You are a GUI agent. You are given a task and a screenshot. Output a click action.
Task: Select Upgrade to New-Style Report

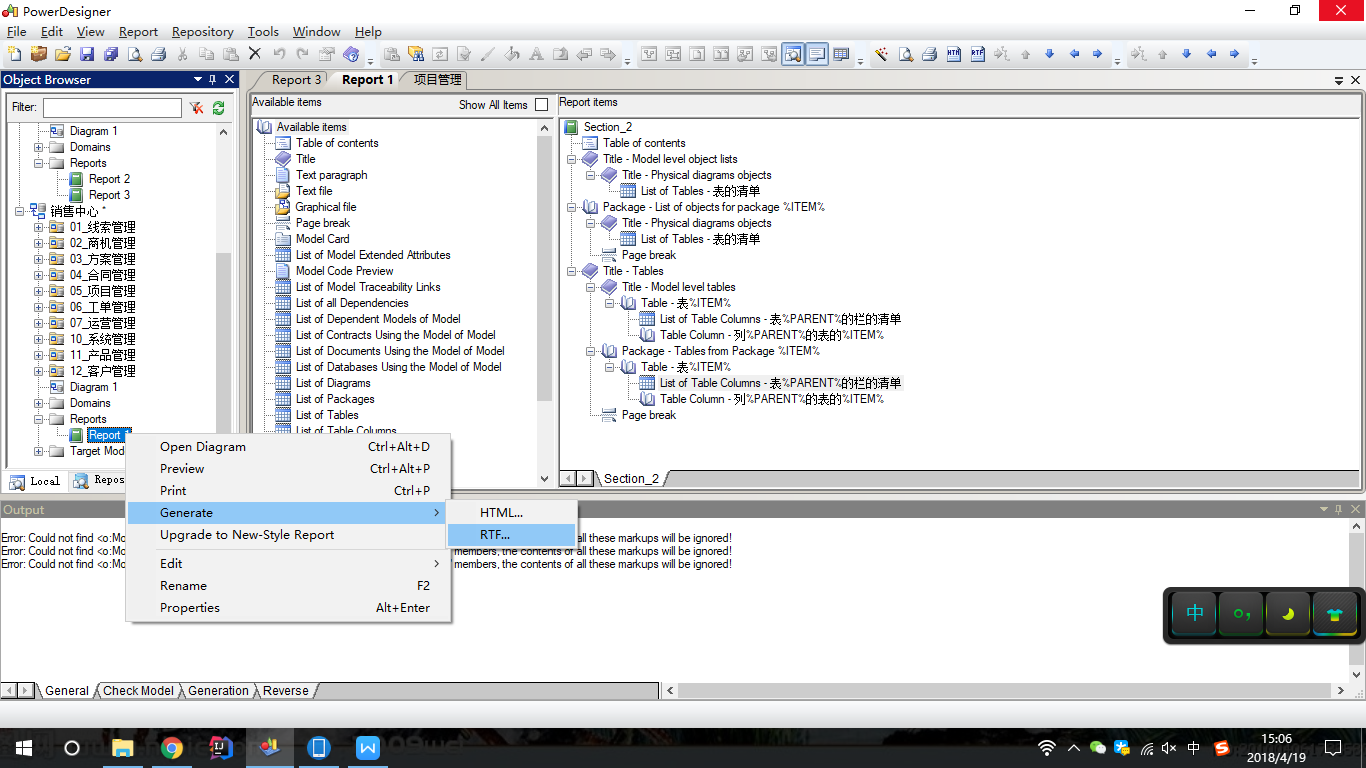[288, 535]
